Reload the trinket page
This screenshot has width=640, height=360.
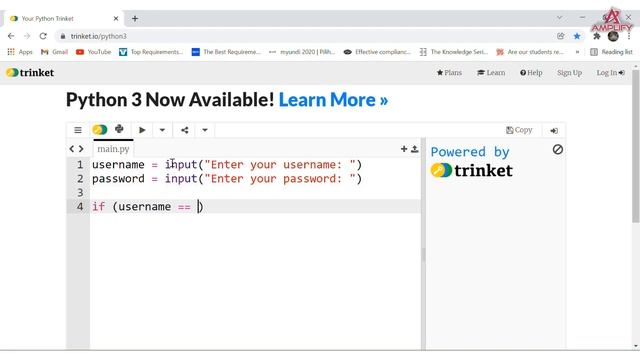coord(43,36)
